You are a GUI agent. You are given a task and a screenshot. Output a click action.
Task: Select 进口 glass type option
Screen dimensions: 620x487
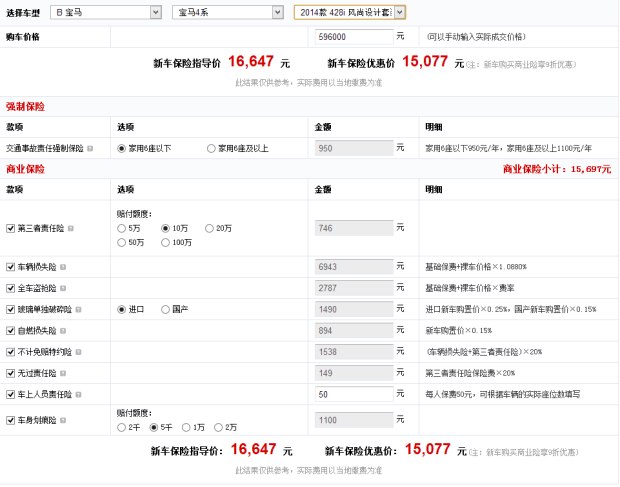pos(121,310)
